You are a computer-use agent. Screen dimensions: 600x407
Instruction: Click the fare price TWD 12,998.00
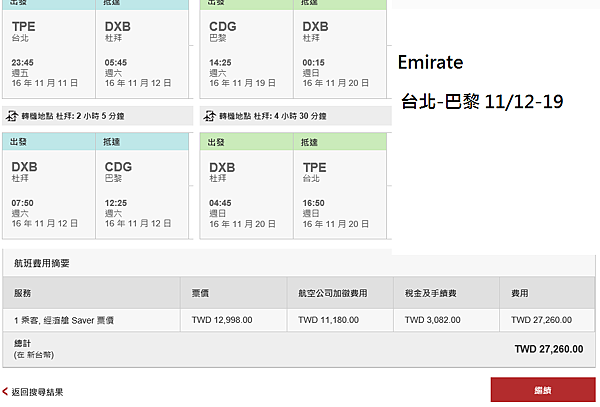point(222,320)
